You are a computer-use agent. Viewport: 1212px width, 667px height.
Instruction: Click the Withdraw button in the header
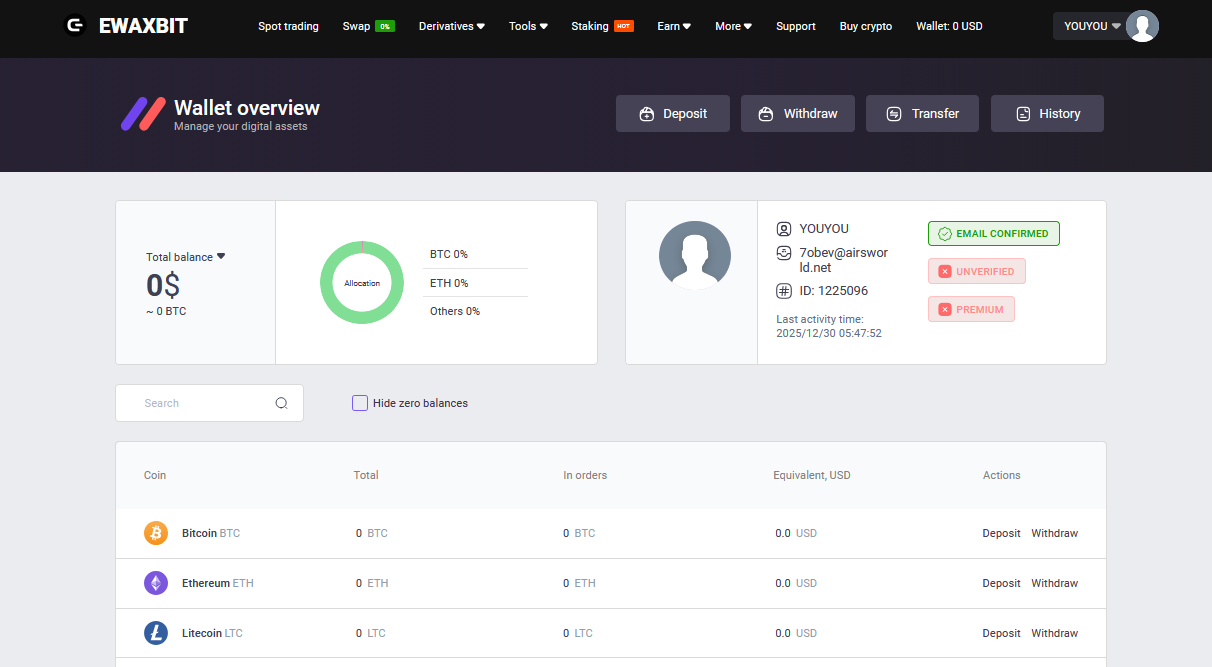[798, 114]
